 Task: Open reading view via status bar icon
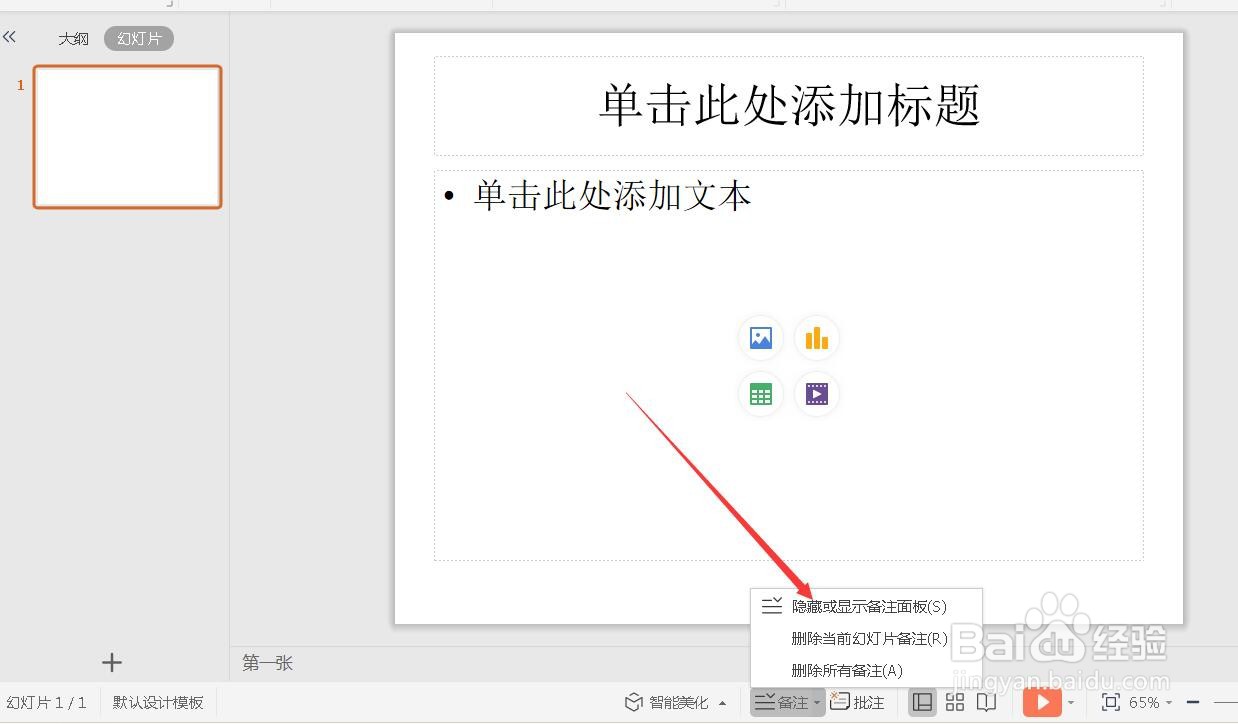click(x=987, y=702)
